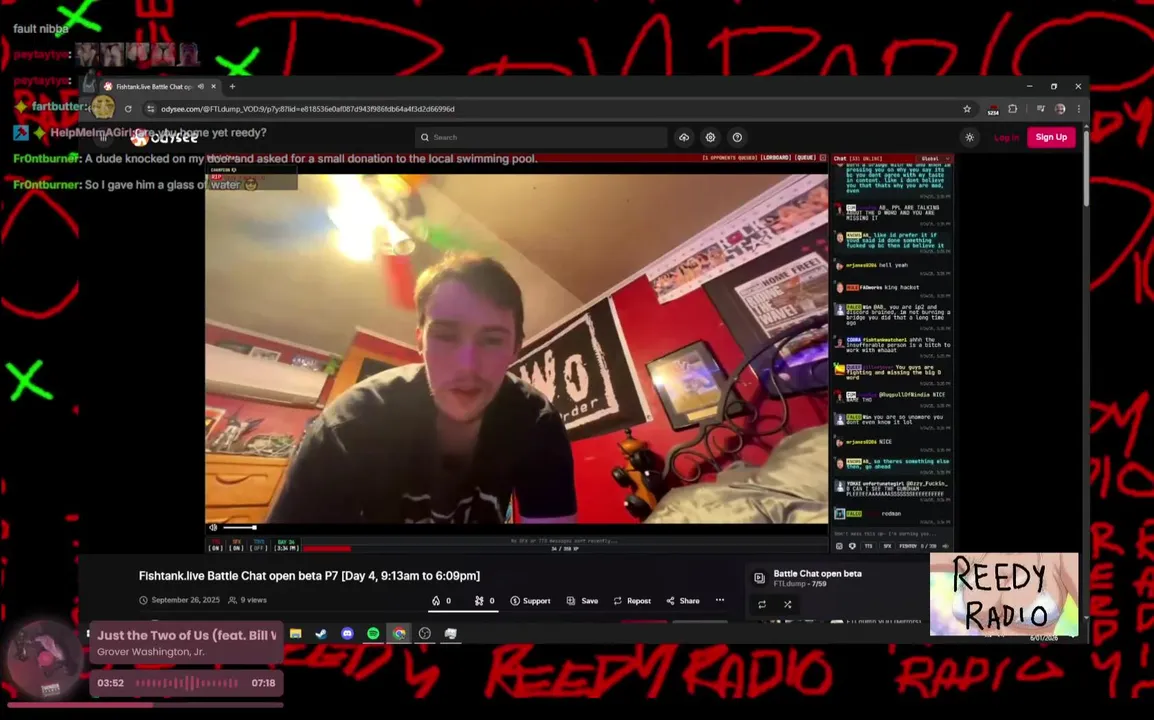Open File Explorer from taskbar
1154x720 pixels.
296,634
